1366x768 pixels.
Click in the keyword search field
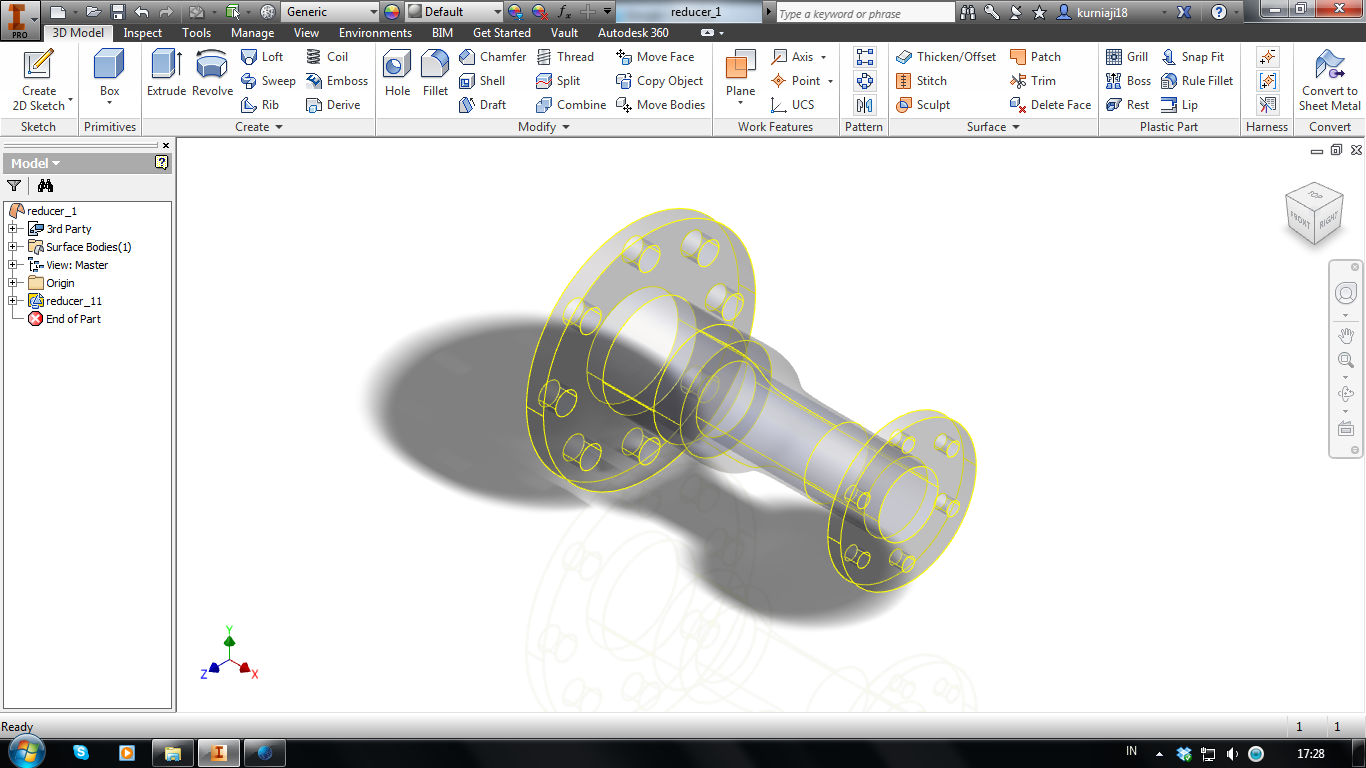(x=865, y=13)
